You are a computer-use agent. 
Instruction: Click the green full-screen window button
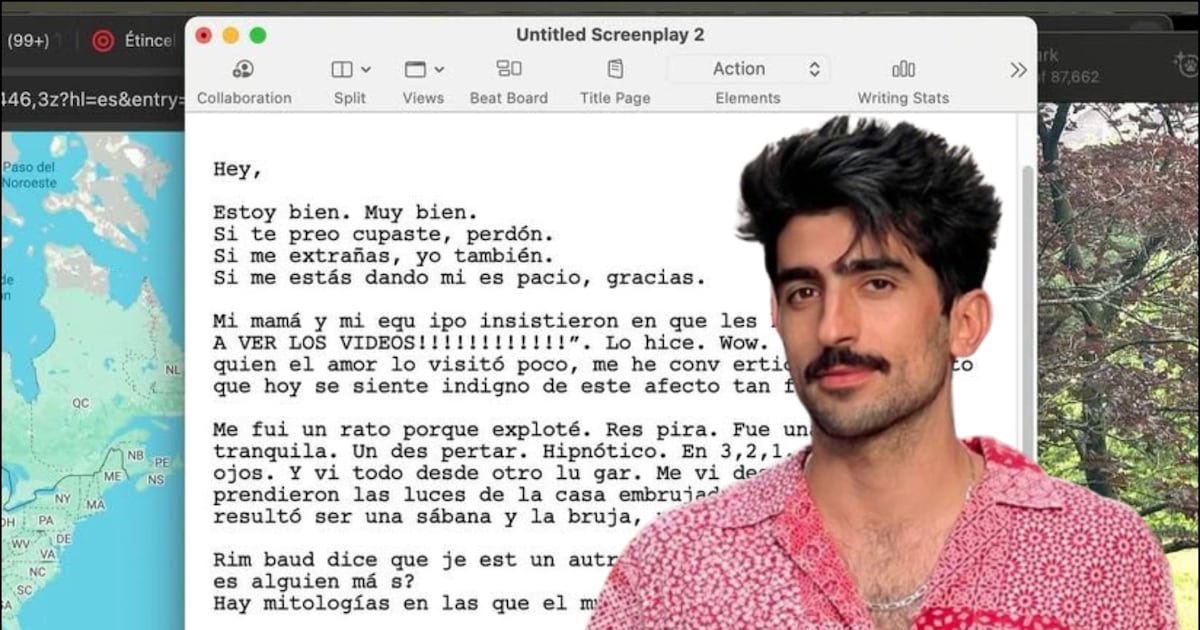[258, 35]
